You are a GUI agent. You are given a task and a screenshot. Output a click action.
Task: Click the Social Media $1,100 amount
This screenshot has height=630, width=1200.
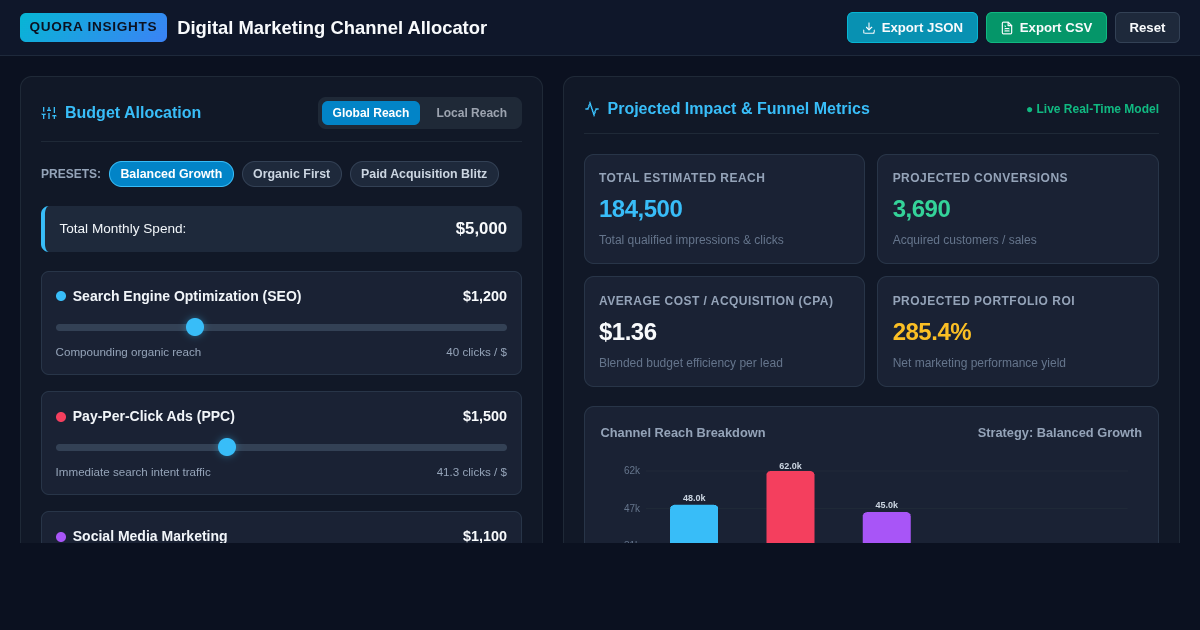[485, 536]
